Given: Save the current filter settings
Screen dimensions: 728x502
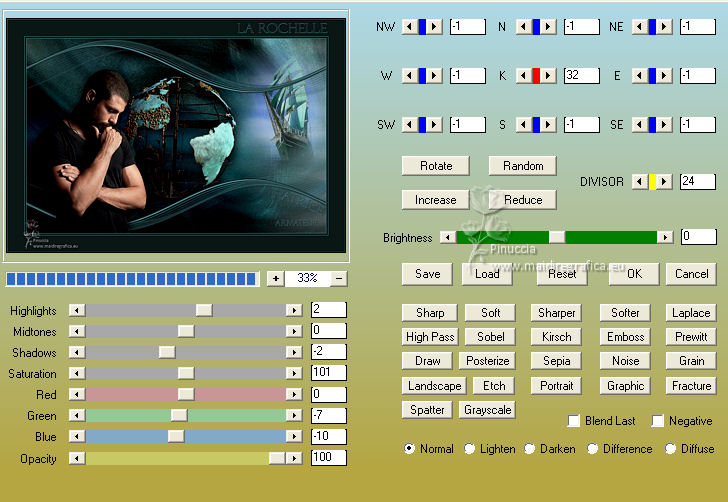Looking at the screenshot, I should (x=427, y=274).
